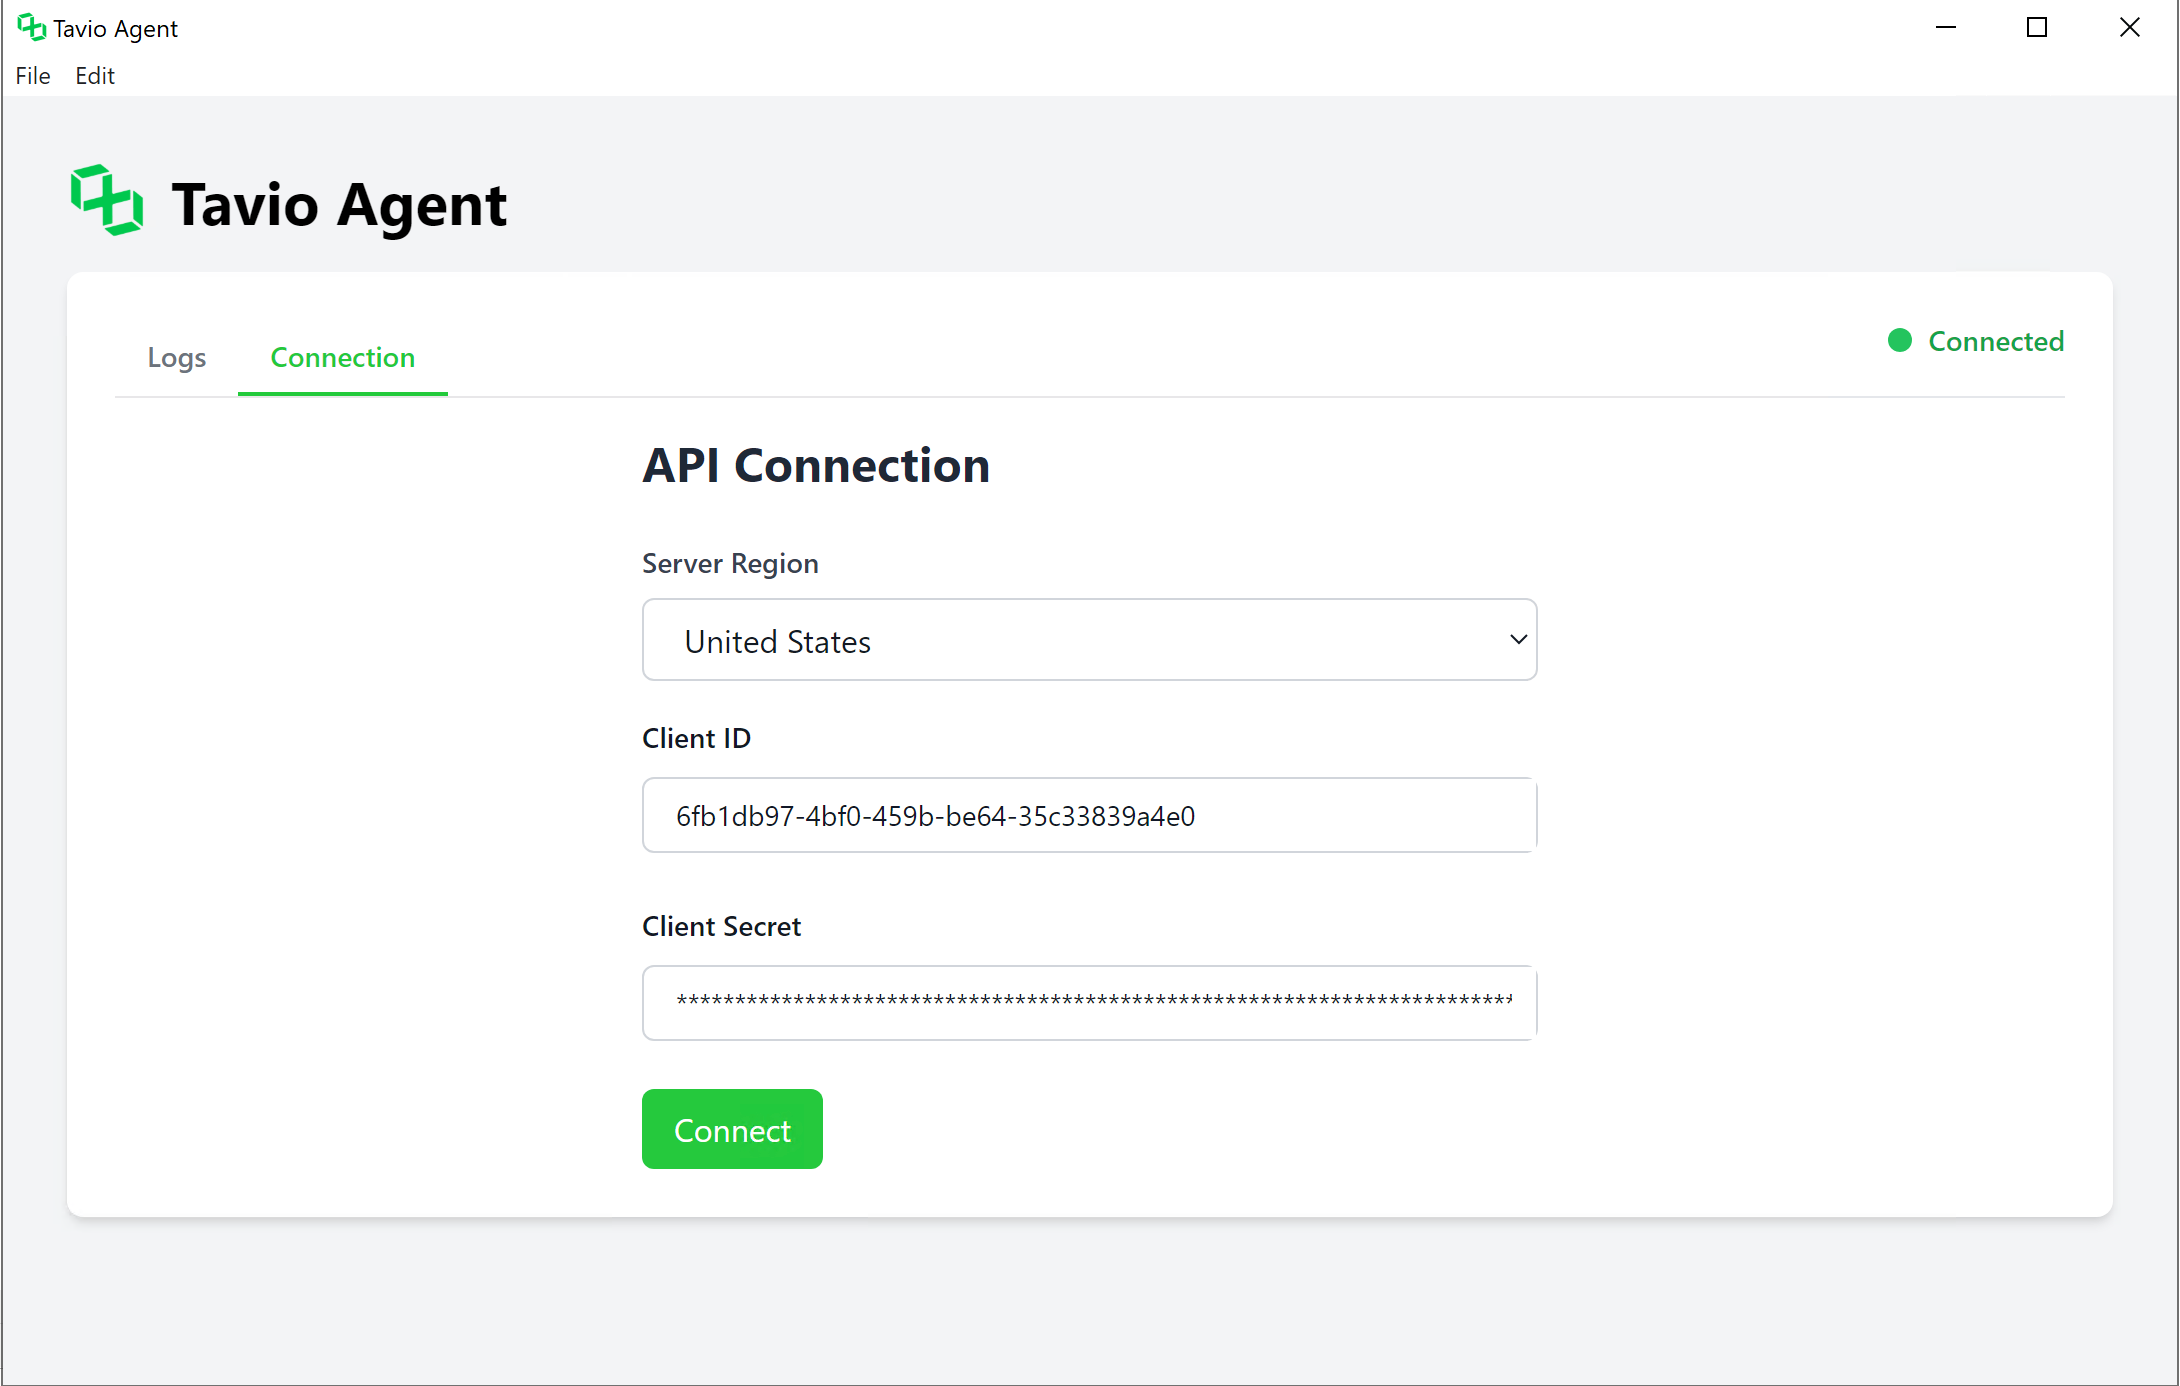This screenshot has width=2180, height=1386.
Task: Click the Server Region label
Action: pyautogui.click(x=730, y=564)
